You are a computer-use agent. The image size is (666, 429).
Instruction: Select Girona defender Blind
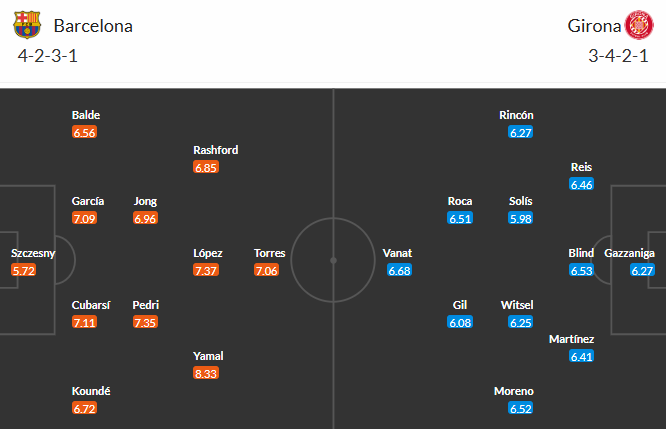pos(581,253)
